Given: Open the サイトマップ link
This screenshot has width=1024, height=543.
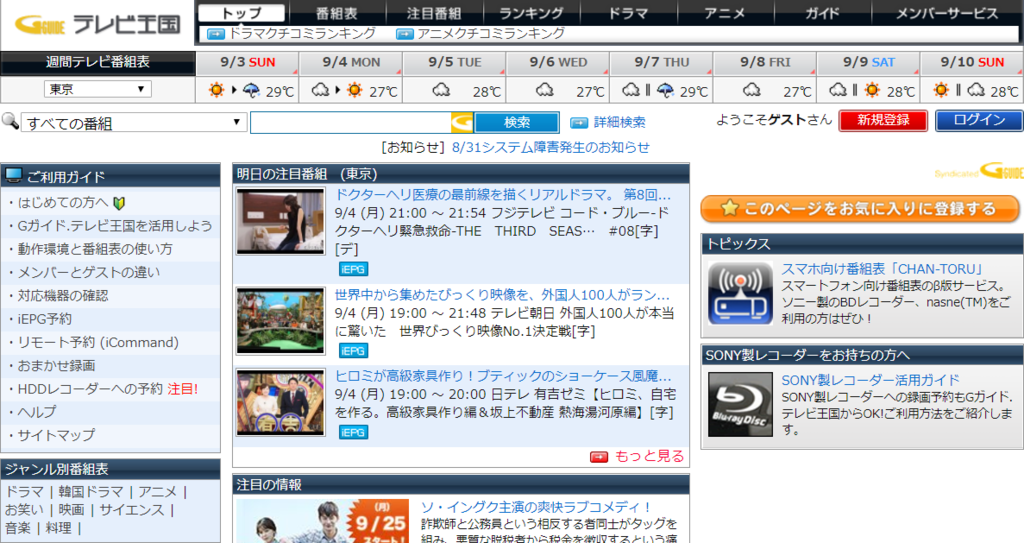Looking at the screenshot, I should point(56,435).
